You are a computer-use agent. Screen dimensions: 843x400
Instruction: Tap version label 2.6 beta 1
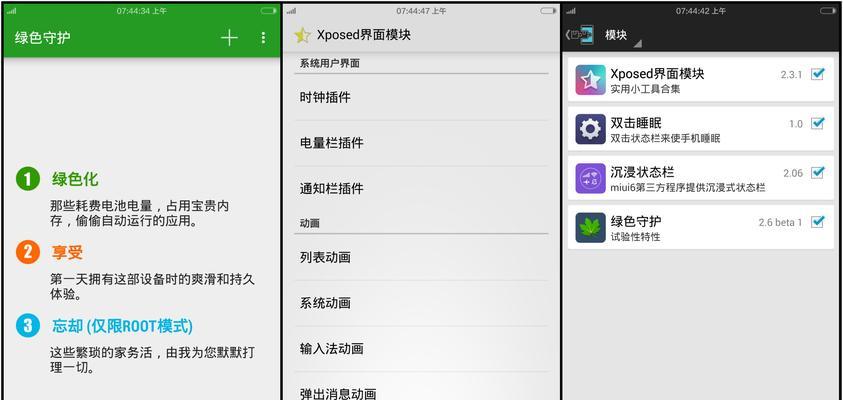780,222
